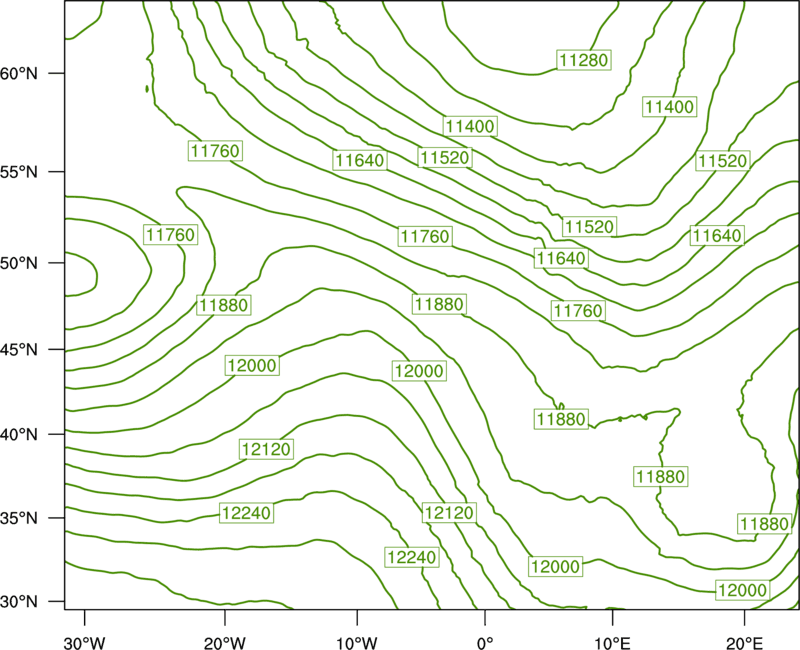Click the 60°N latitude axis label
The height and width of the screenshot is (650, 800).
pos(19,73)
